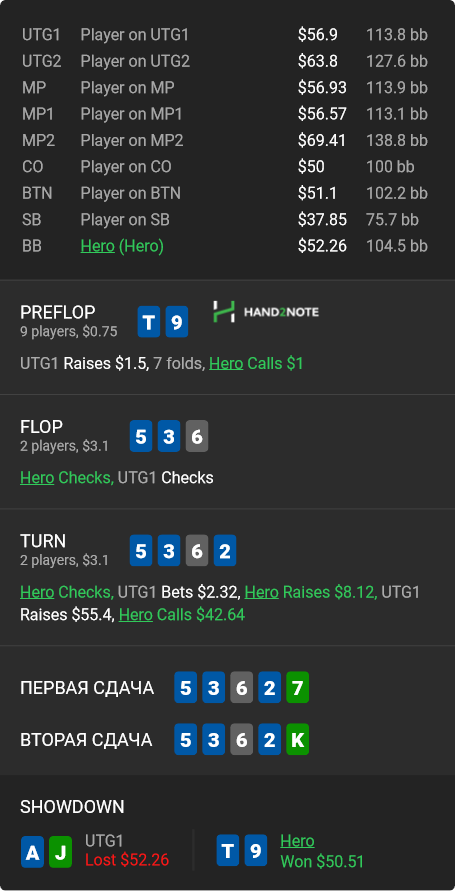Click the green 7 card in first runout
Image resolution: width=455 pixels, height=891 pixels.
pyautogui.click(x=297, y=688)
